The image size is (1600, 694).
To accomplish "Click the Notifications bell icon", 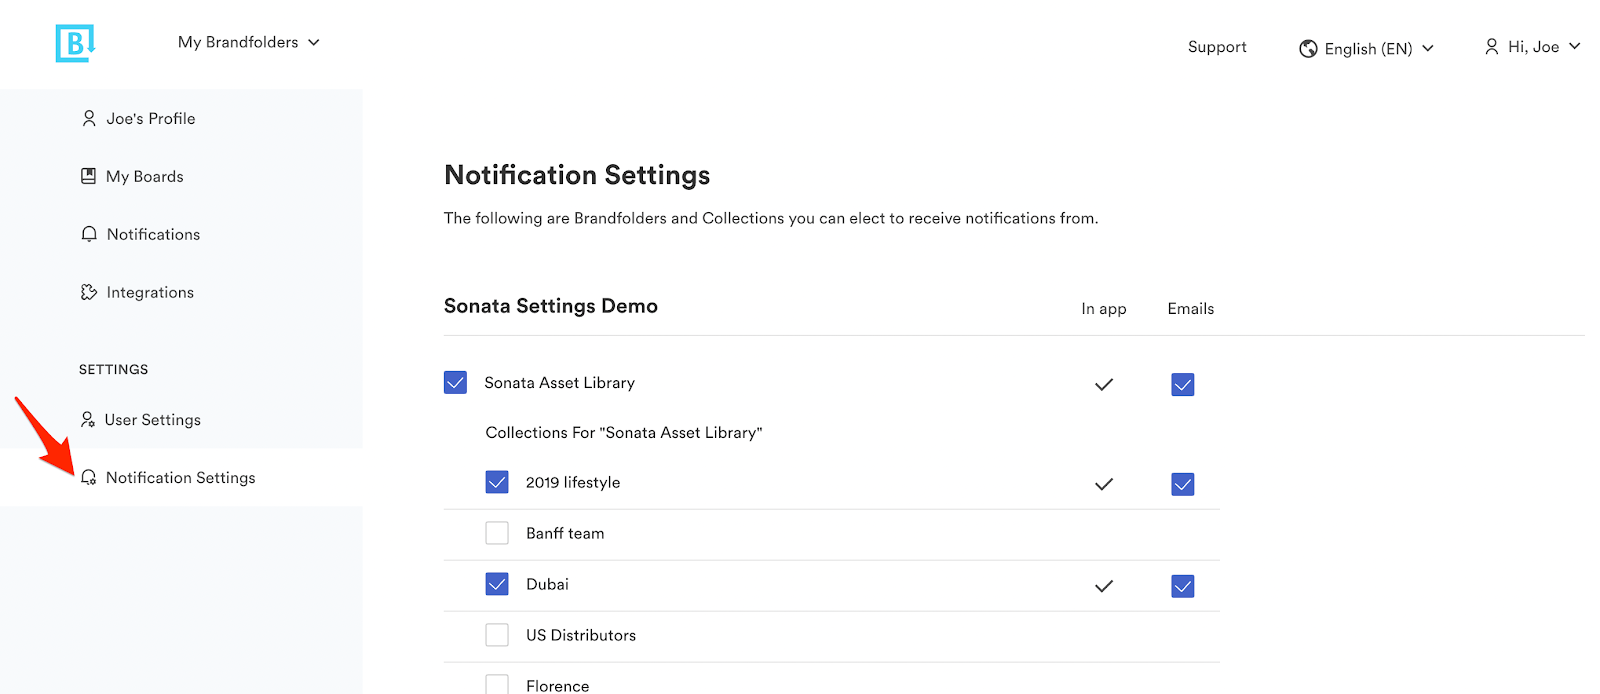I will click(x=89, y=234).
